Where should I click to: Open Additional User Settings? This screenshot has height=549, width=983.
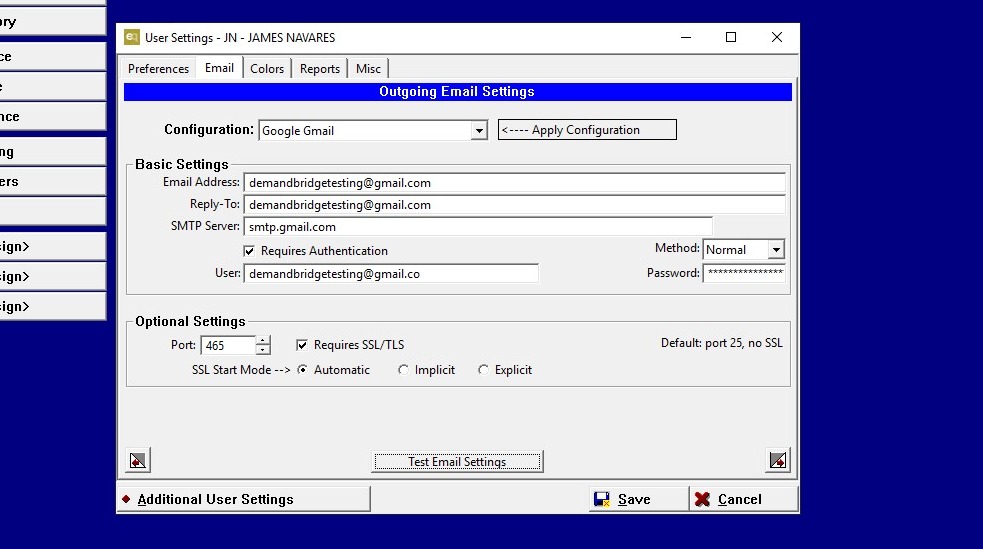point(243,499)
